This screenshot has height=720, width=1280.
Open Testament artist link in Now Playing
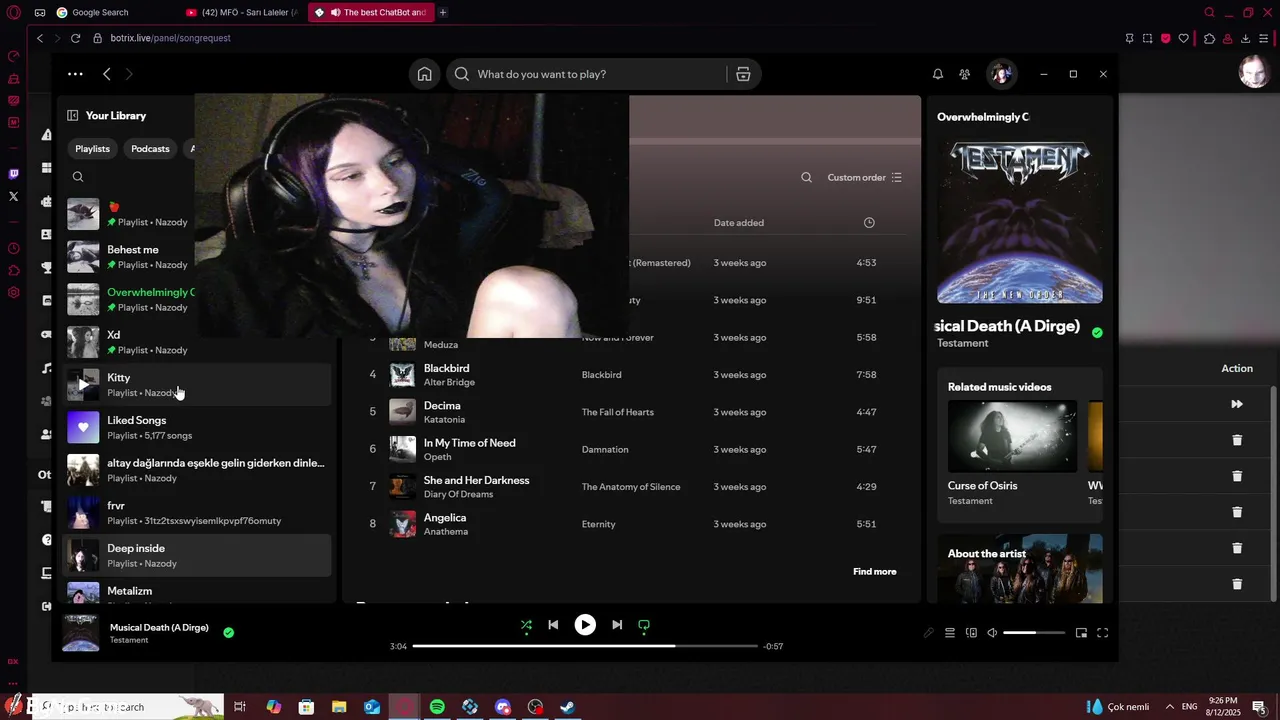(x=962, y=343)
